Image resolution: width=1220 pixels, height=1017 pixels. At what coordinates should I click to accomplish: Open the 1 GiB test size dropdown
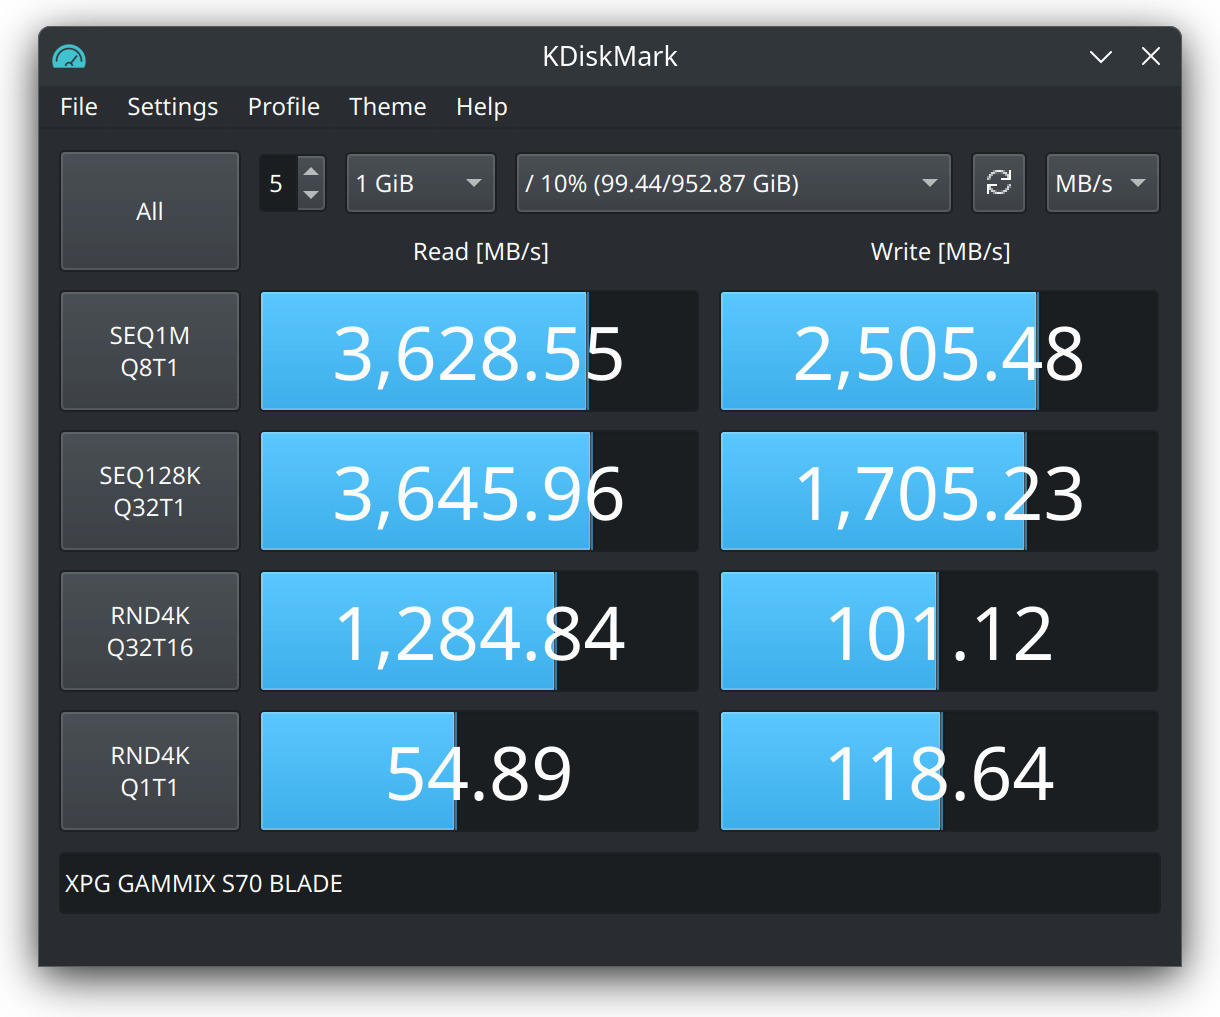tap(420, 183)
